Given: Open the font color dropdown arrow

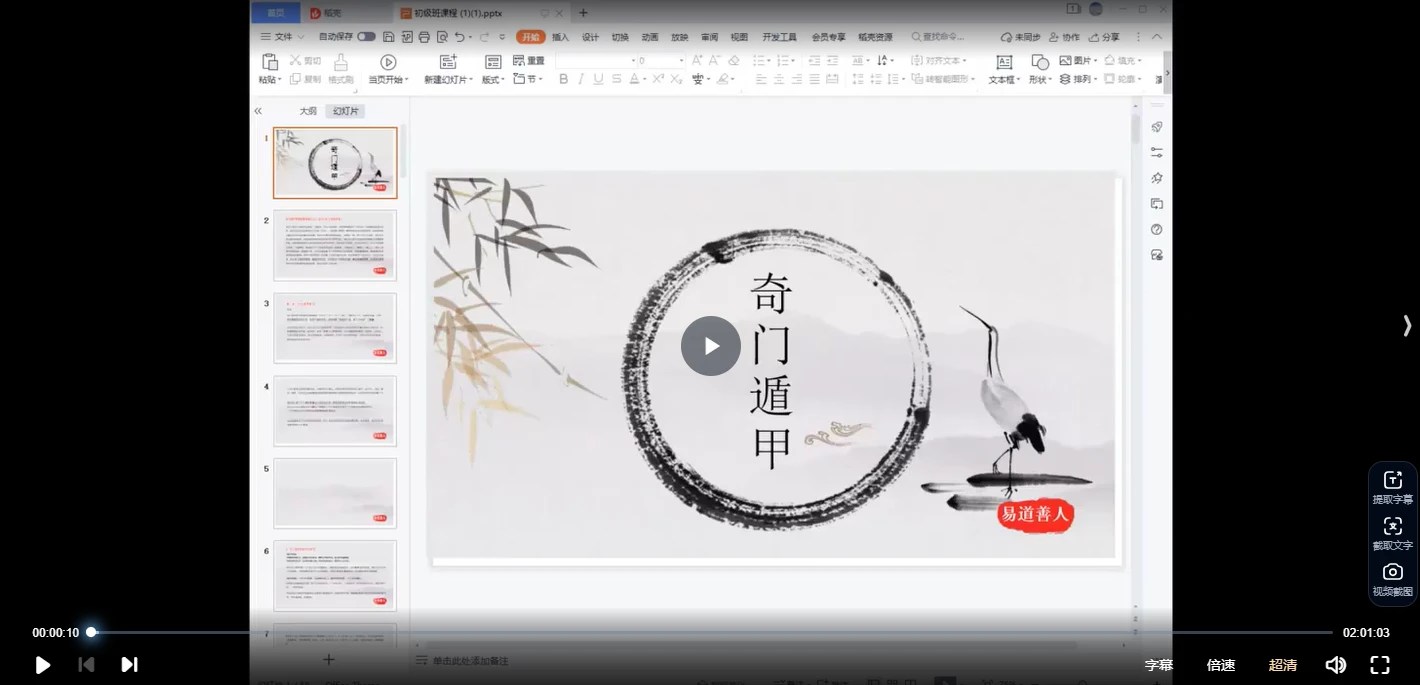Looking at the screenshot, I should [646, 79].
